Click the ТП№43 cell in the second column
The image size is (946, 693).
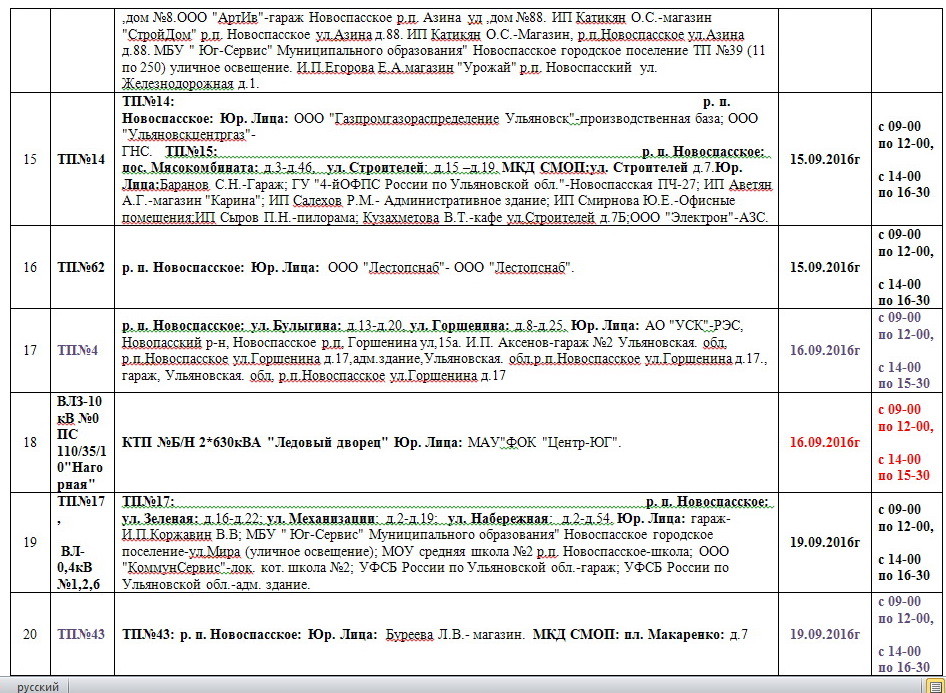click(80, 634)
